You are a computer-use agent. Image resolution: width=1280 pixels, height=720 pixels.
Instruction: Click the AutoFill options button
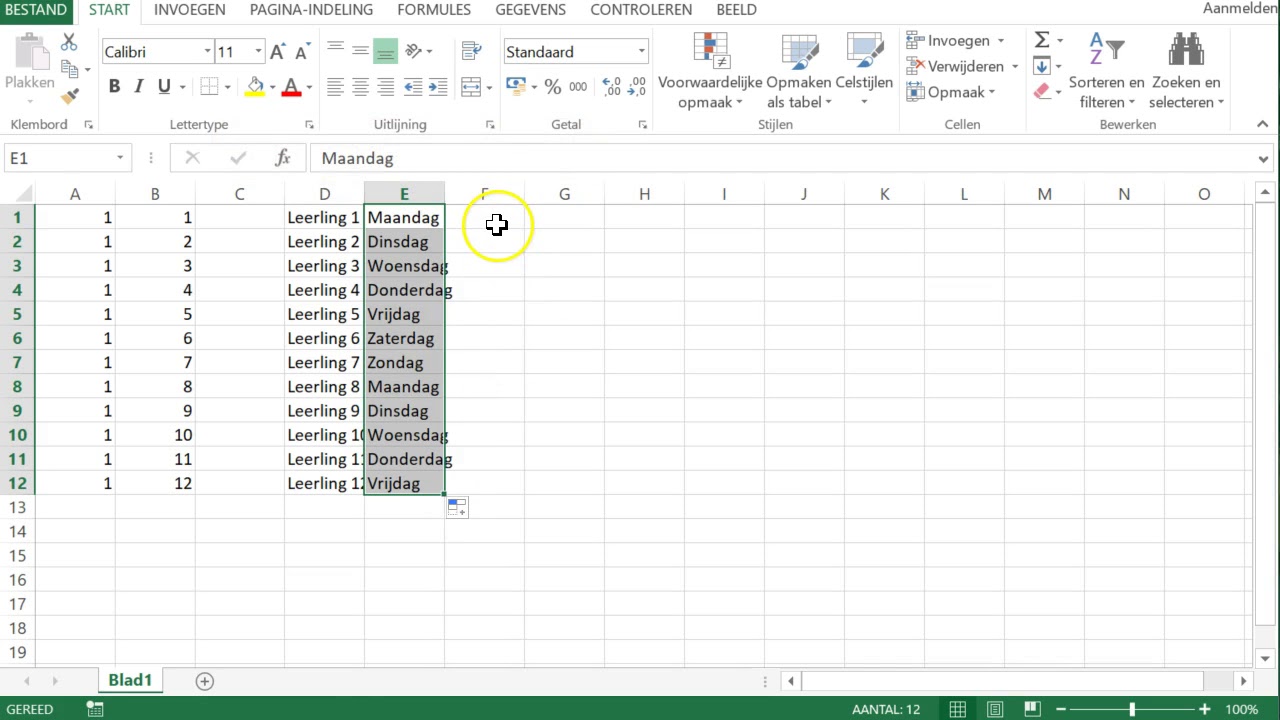(457, 508)
